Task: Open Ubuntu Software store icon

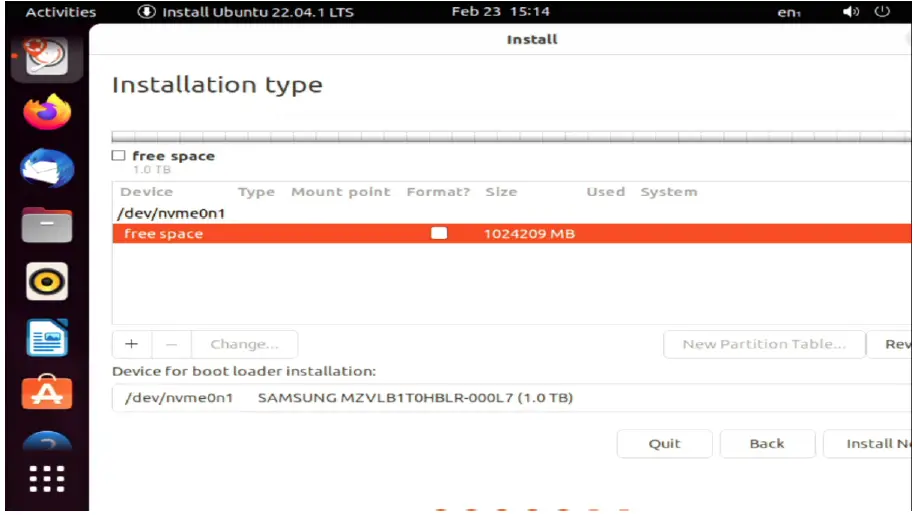Action: (x=47, y=392)
